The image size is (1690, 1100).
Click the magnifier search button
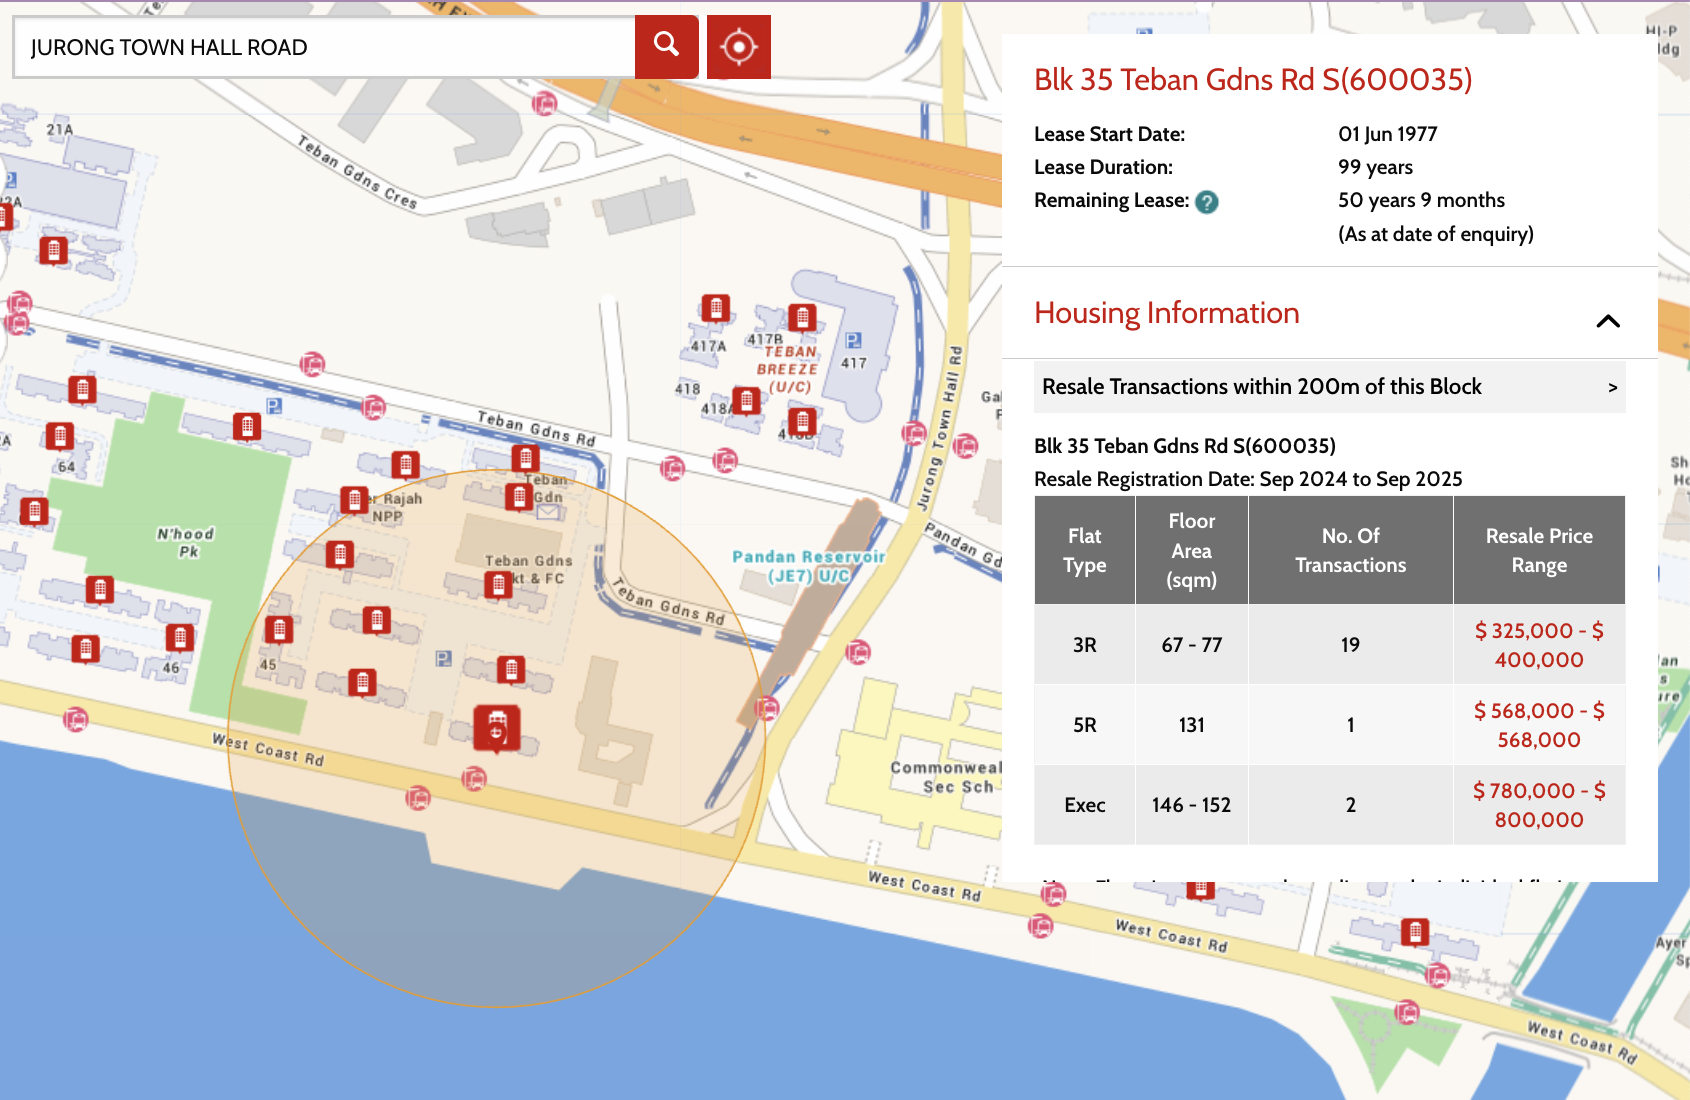click(666, 46)
